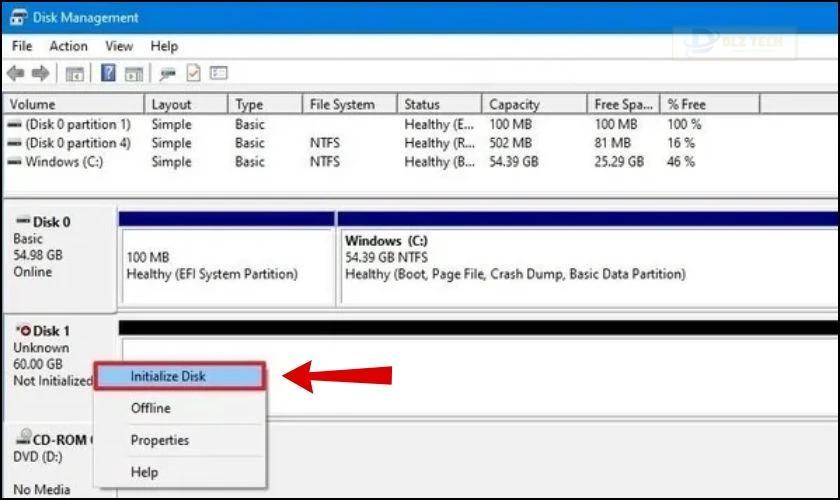This screenshot has height=500, width=840.
Task: Open the File menu
Action: point(22,46)
